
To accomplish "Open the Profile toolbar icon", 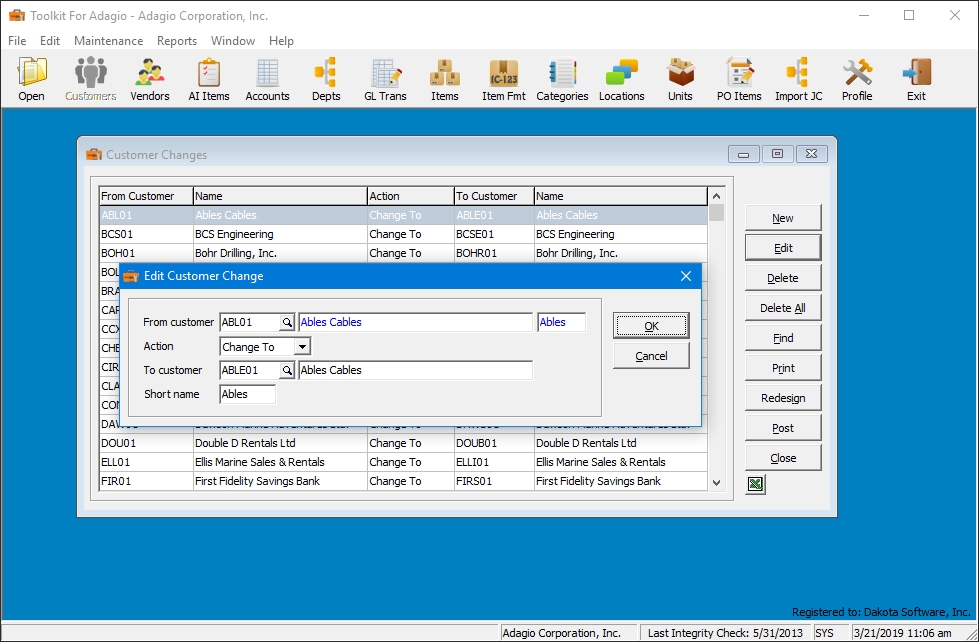I will tap(857, 79).
